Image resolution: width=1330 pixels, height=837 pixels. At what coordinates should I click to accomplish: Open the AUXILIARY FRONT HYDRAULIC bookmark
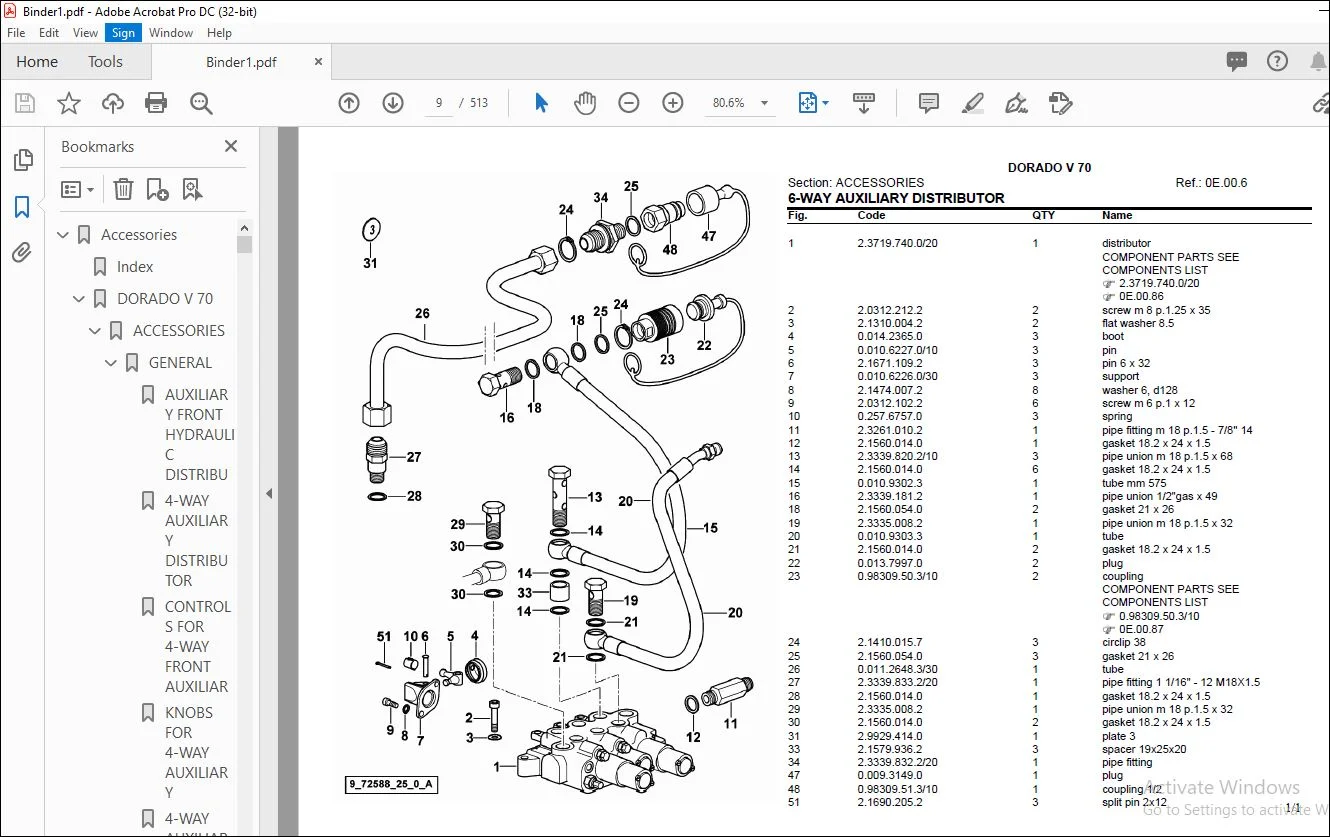point(198,435)
